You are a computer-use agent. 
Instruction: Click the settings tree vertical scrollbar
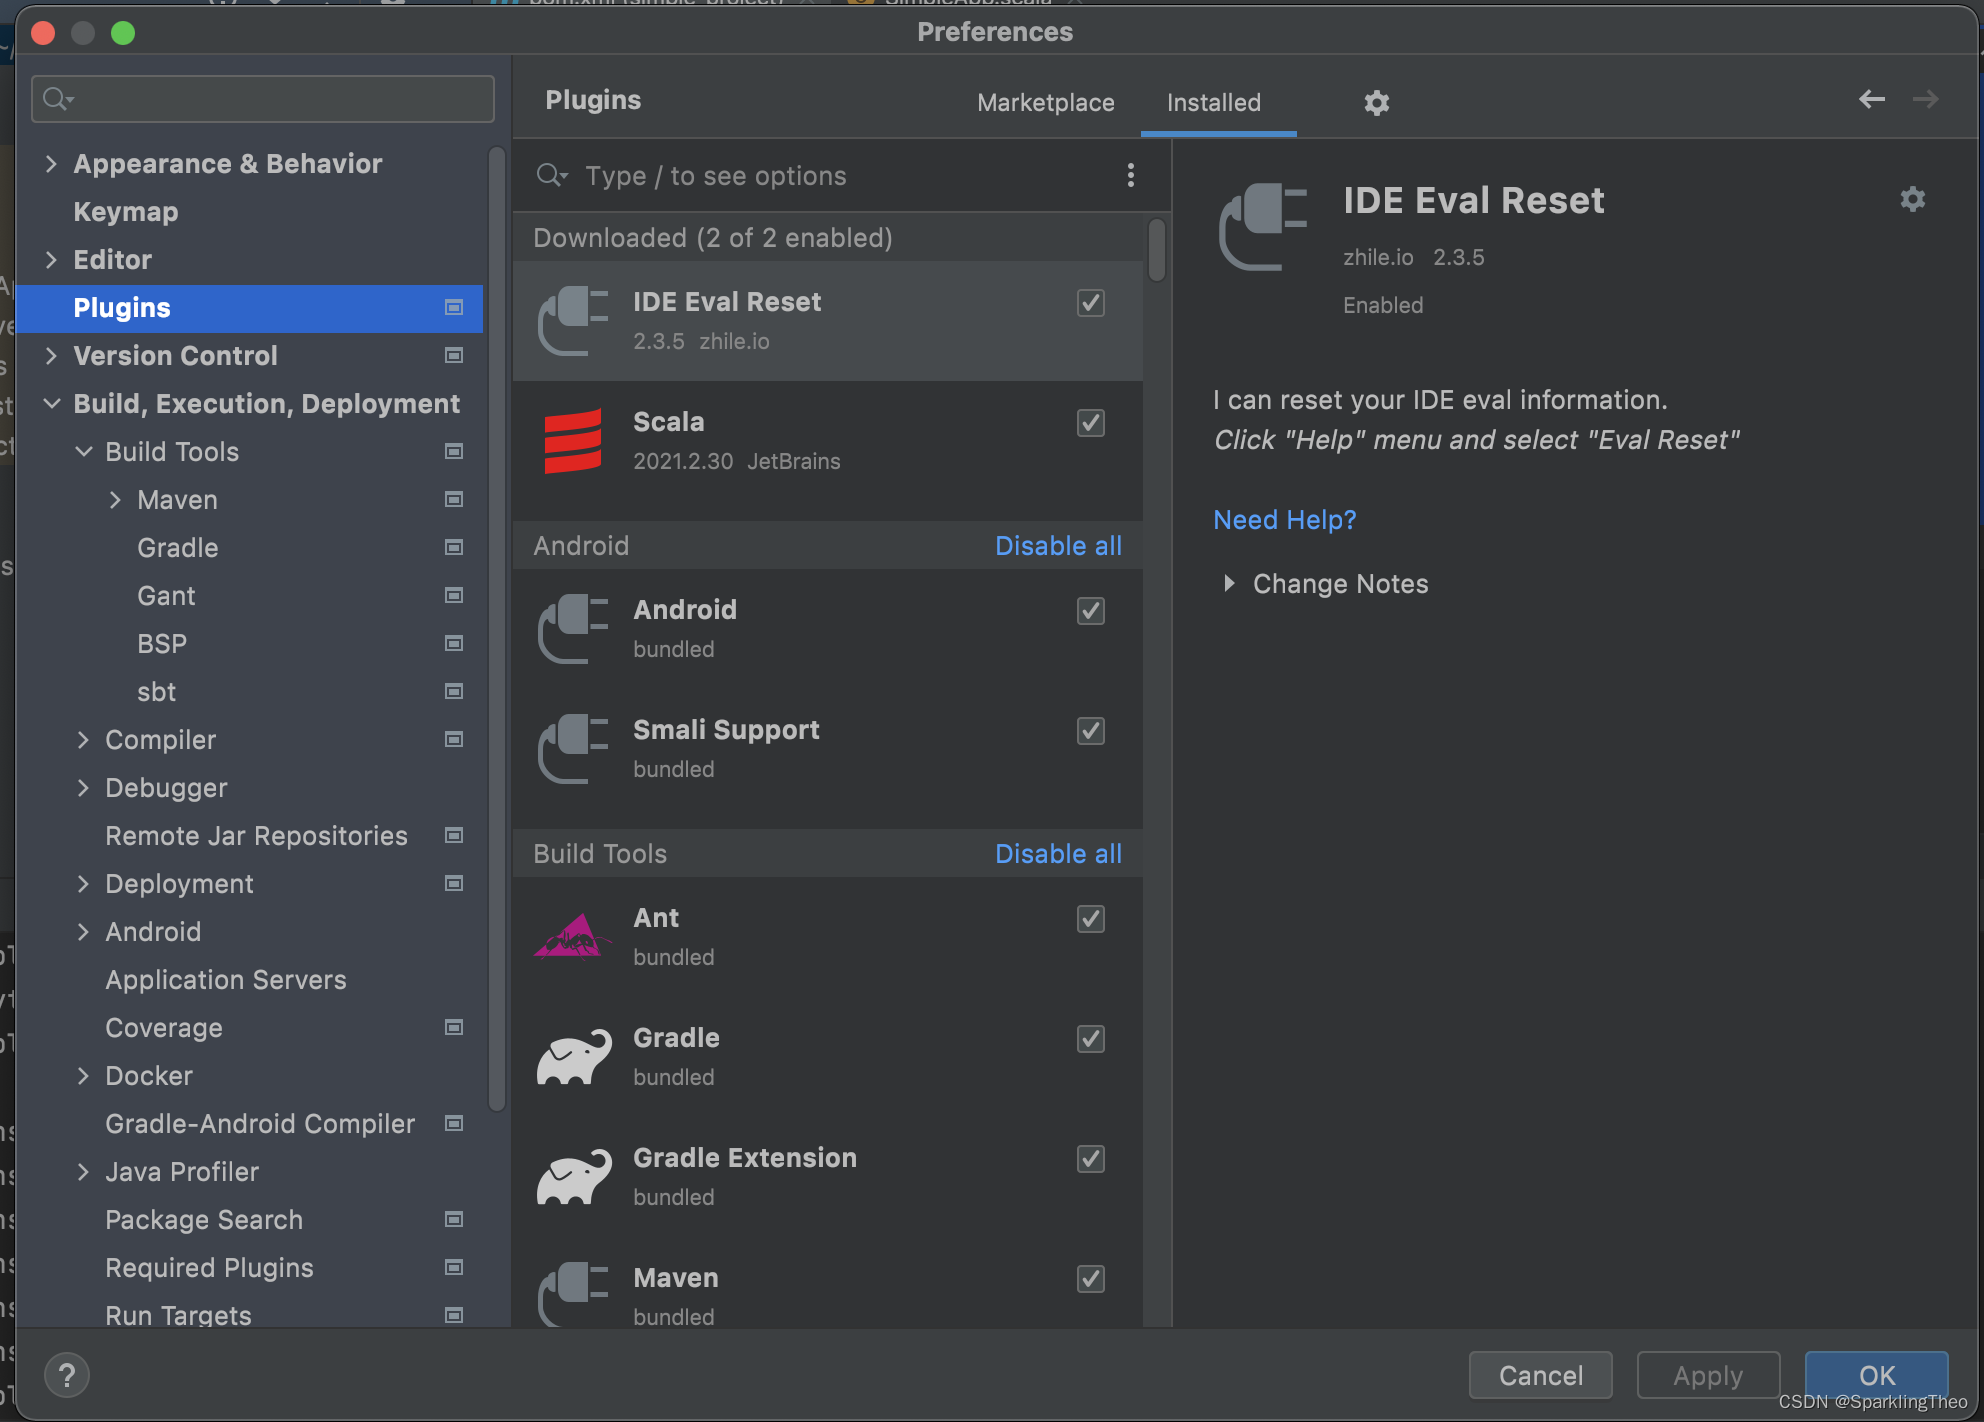pos(497,630)
